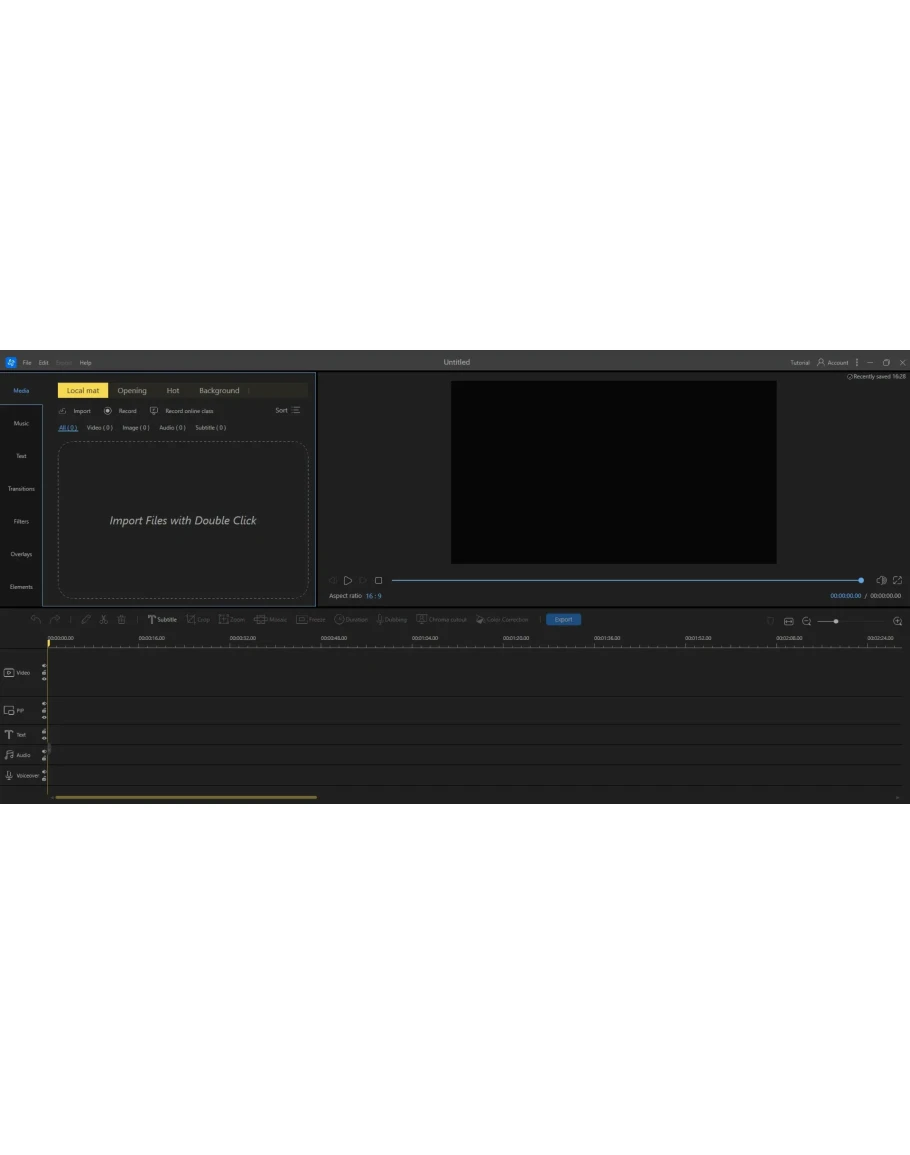Screen dimensions: 910x1155
Task: Open the File menu
Action: [27, 363]
